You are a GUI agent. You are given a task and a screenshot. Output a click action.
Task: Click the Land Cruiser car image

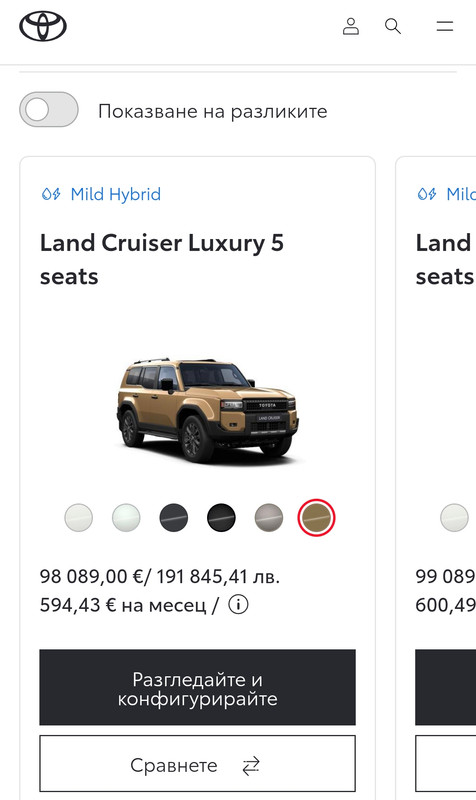coord(208,409)
